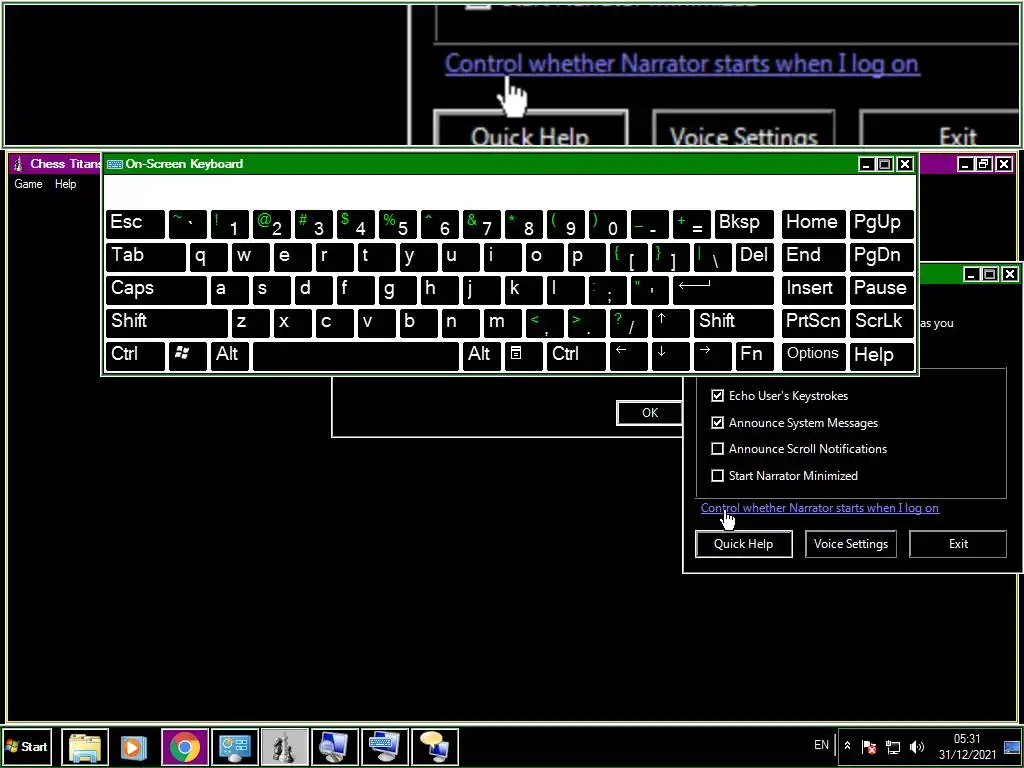Launch Windows Media Player from the taskbar
Viewport: 1024px width, 768px height.
tap(134, 746)
